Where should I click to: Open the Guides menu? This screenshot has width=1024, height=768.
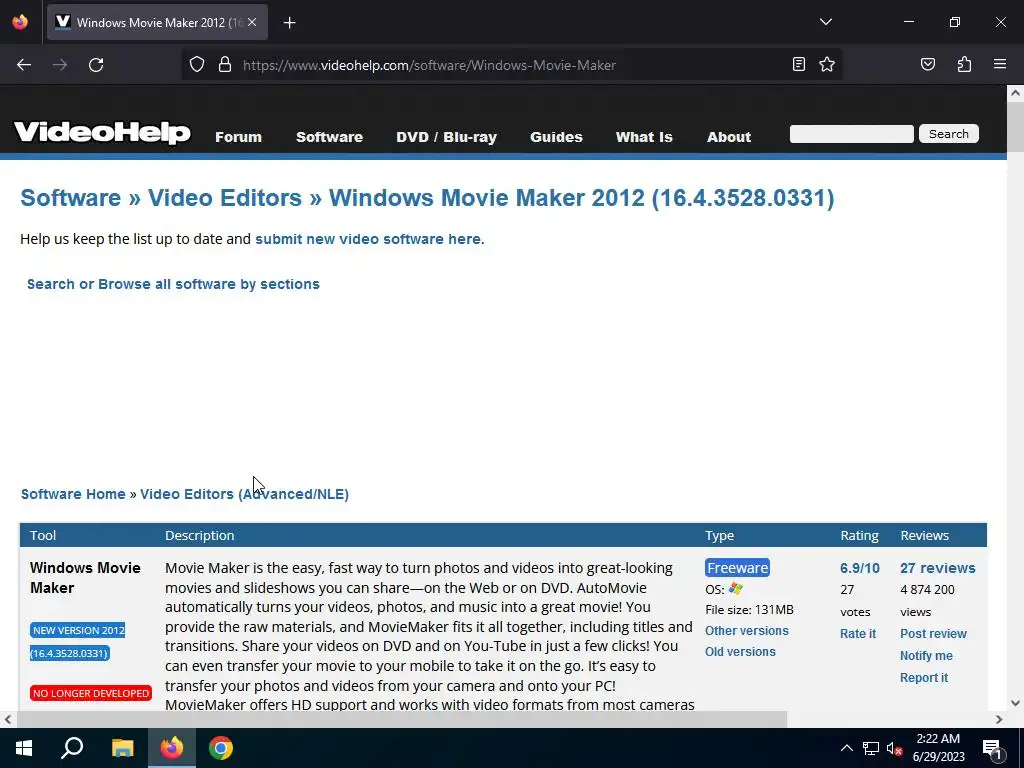(556, 137)
